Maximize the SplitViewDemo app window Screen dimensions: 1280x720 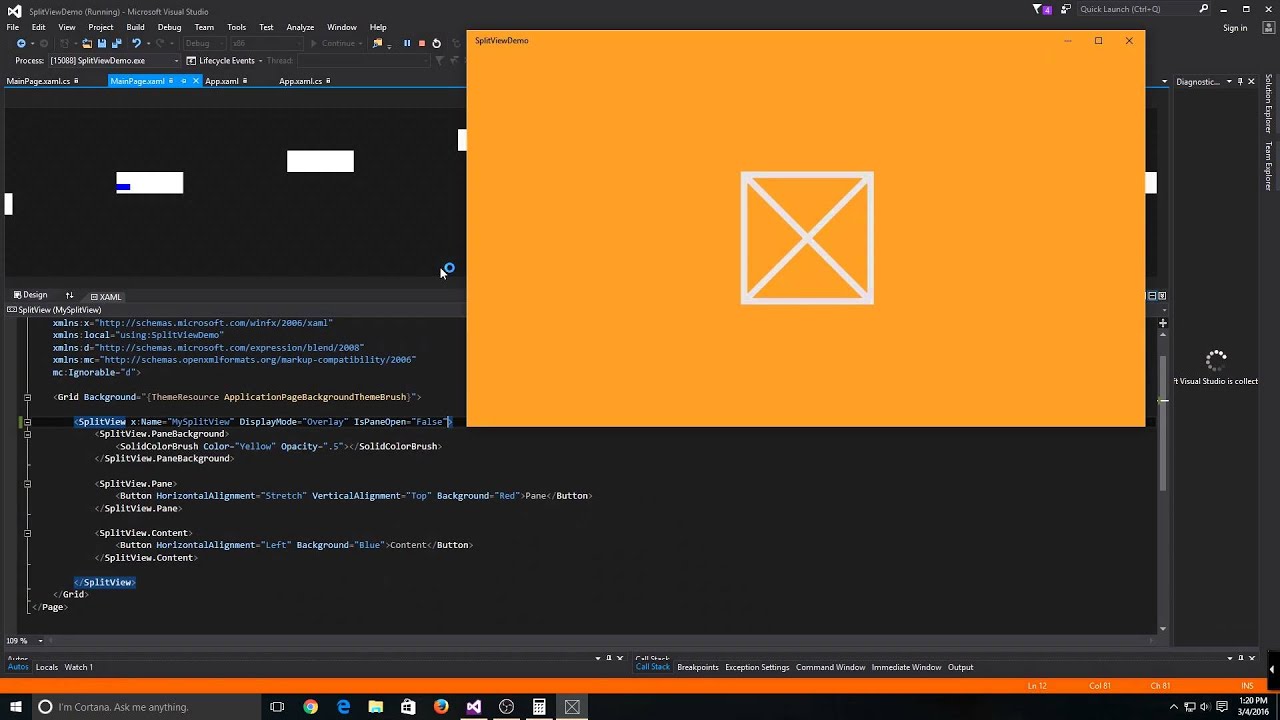(x=1098, y=41)
